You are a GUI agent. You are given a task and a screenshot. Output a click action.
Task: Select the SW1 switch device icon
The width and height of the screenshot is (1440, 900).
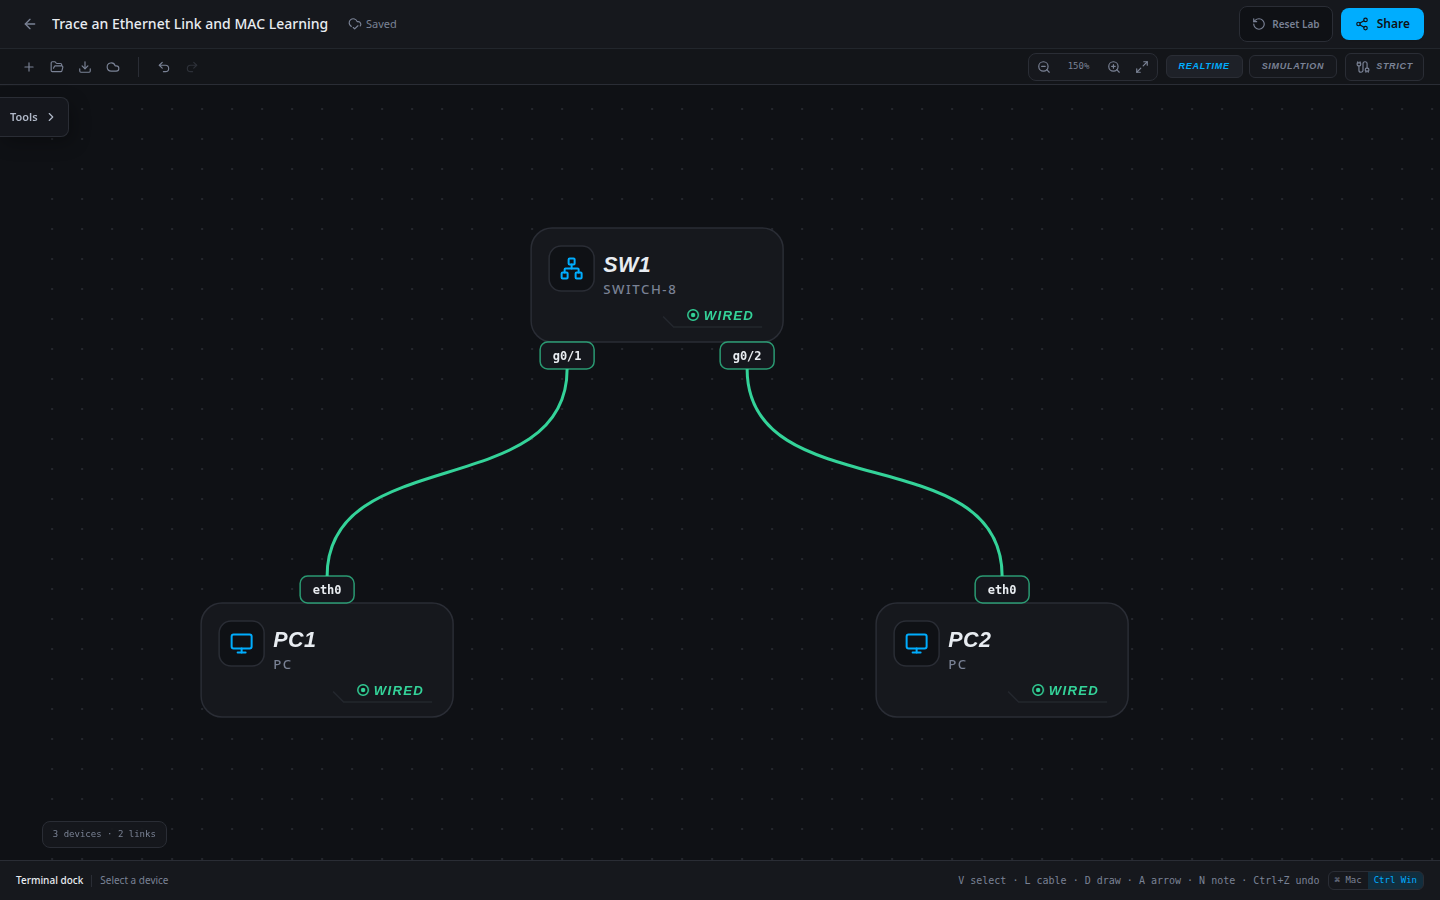572,269
